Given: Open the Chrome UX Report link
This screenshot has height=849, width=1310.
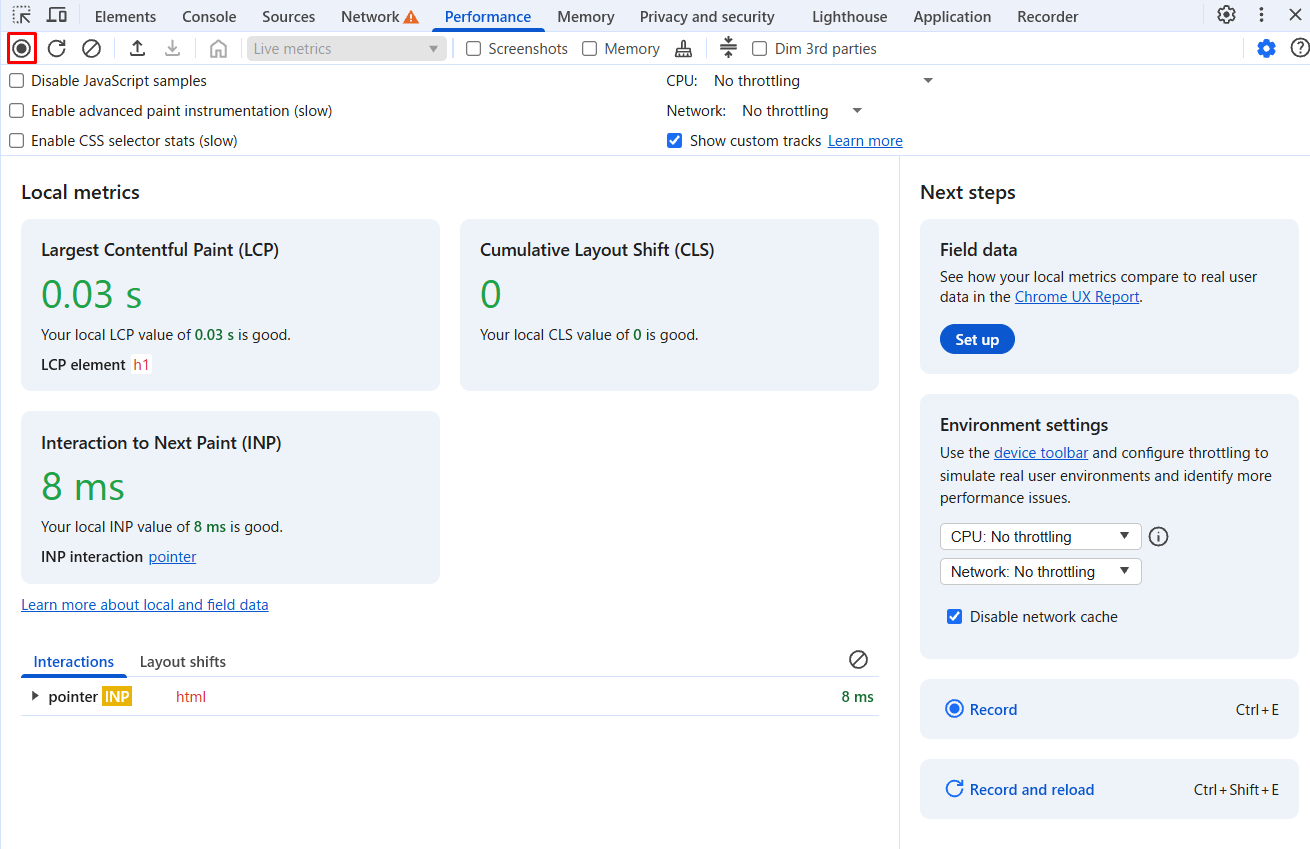Looking at the screenshot, I should [1077, 297].
